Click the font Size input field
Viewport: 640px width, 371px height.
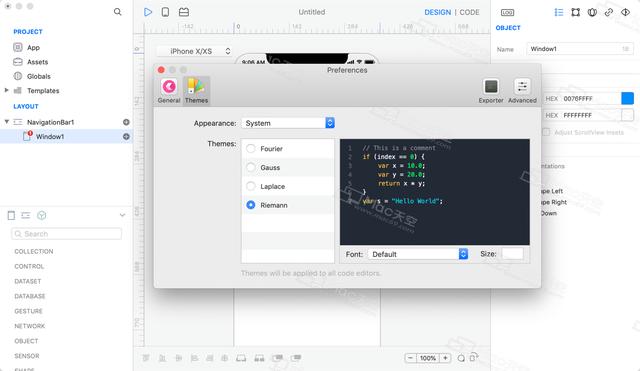(512, 253)
